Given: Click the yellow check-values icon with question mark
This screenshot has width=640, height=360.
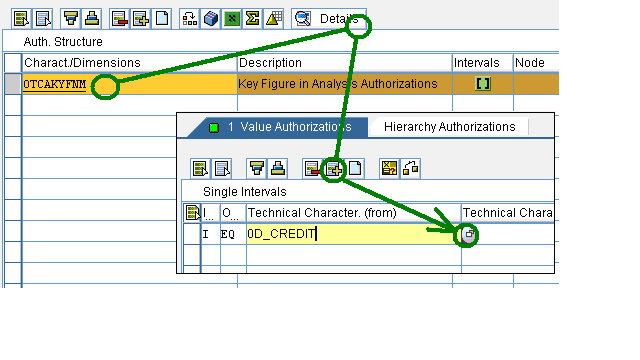Looking at the screenshot, I should tap(389, 168).
